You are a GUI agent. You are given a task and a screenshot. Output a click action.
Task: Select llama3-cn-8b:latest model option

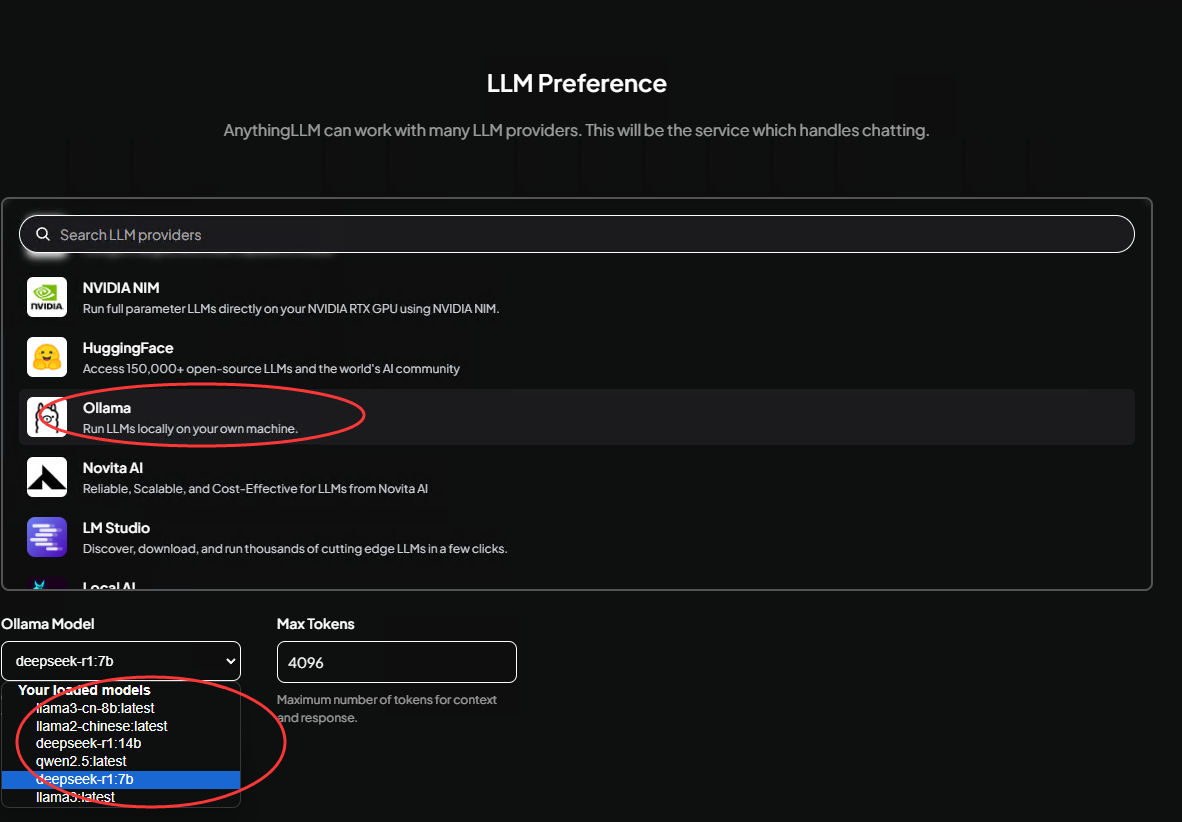95,708
